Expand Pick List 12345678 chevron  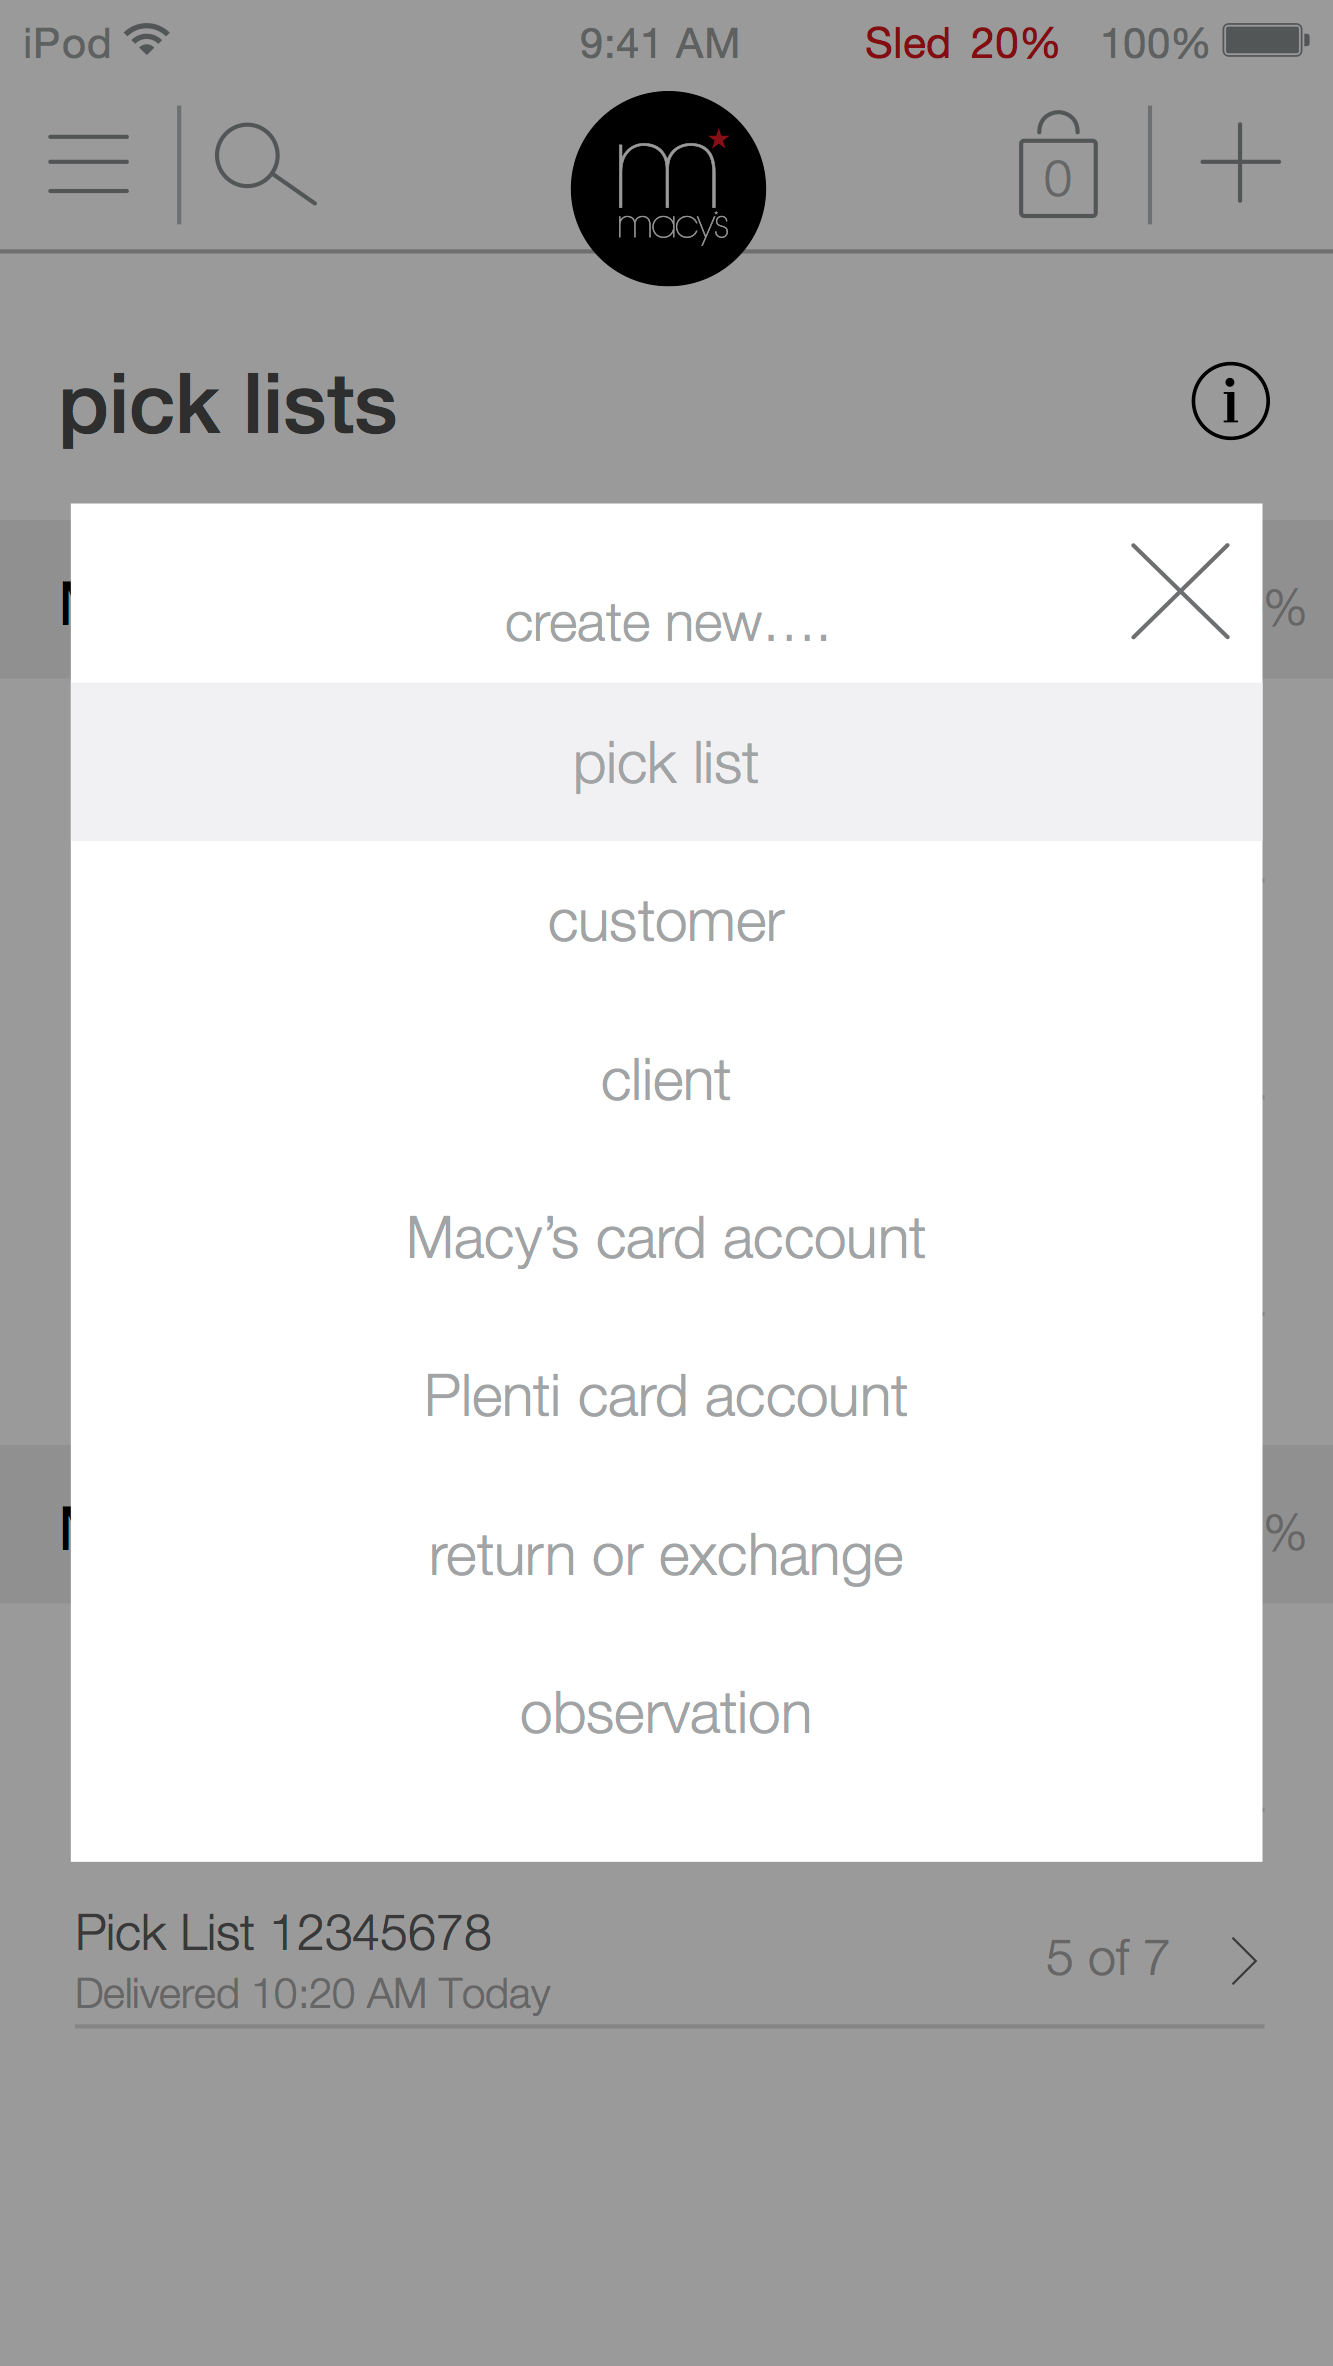pyautogui.click(x=1244, y=1960)
